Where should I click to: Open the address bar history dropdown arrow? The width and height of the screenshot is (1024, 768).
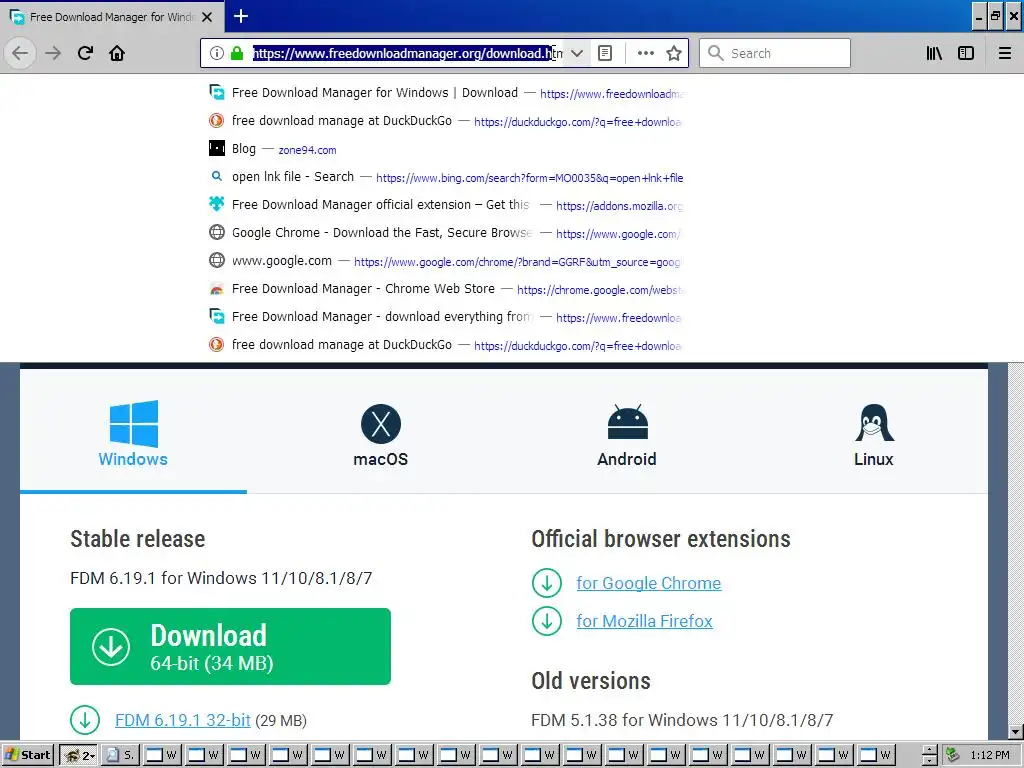pos(577,54)
